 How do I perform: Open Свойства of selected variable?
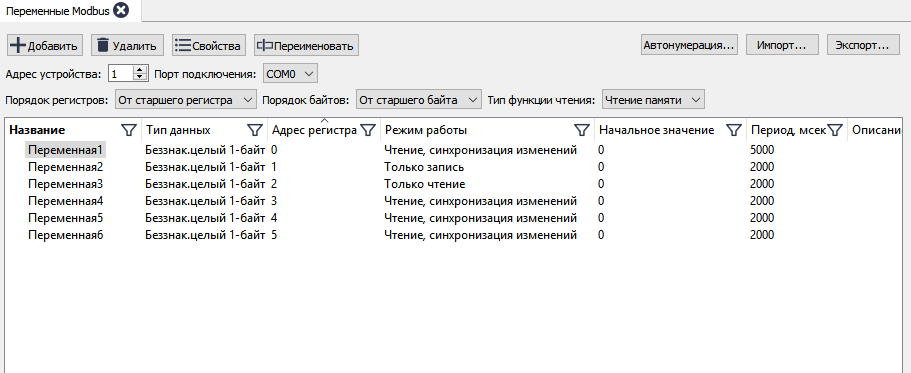(x=209, y=45)
